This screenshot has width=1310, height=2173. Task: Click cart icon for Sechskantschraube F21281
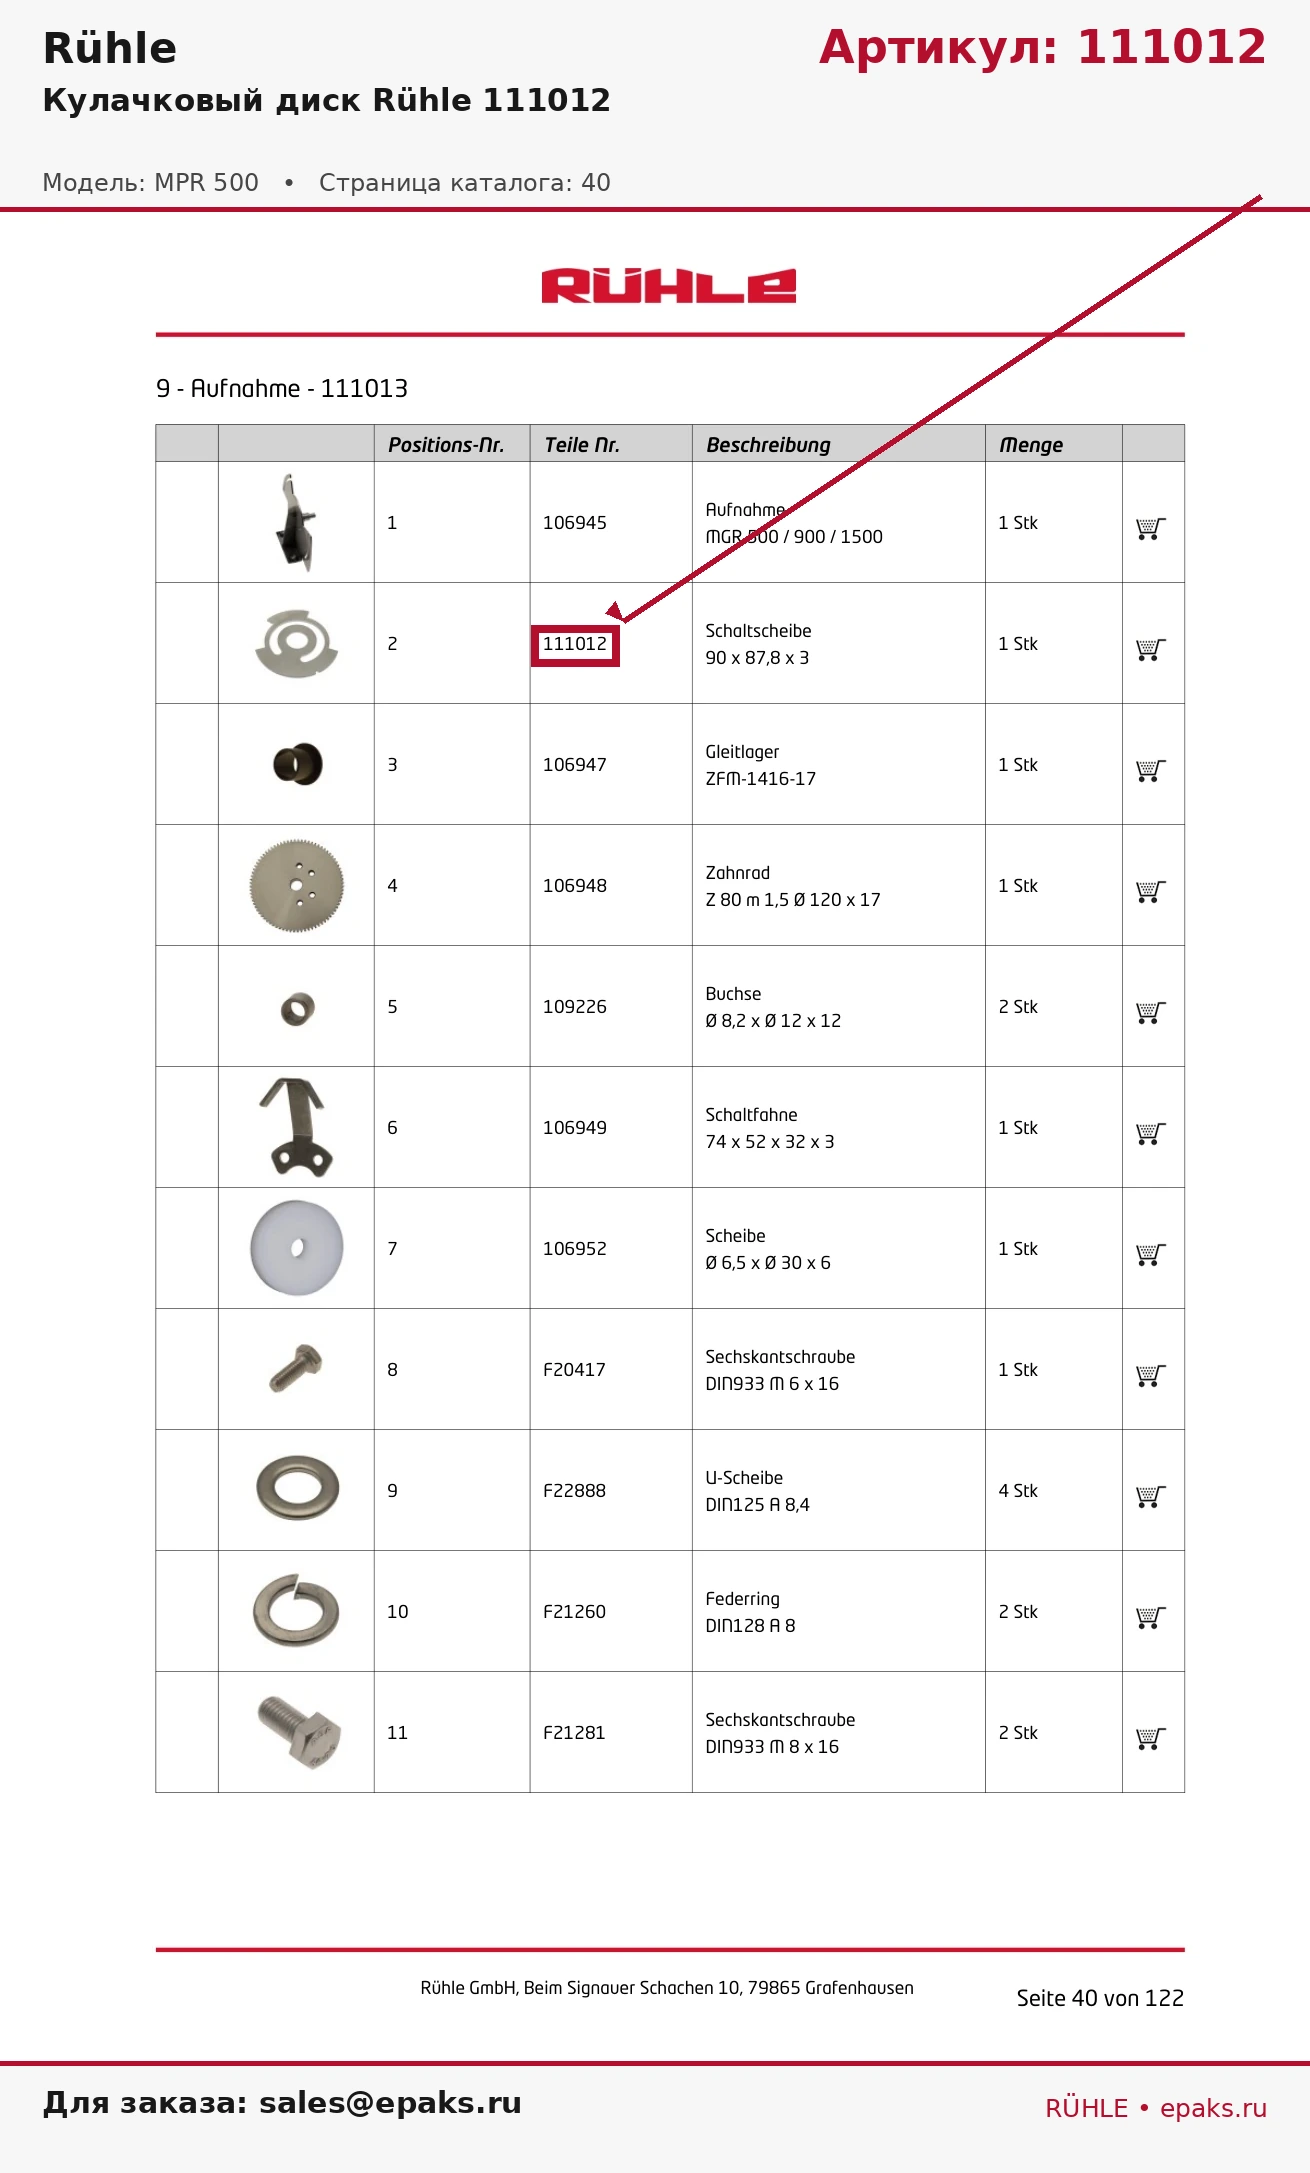click(x=1151, y=1738)
